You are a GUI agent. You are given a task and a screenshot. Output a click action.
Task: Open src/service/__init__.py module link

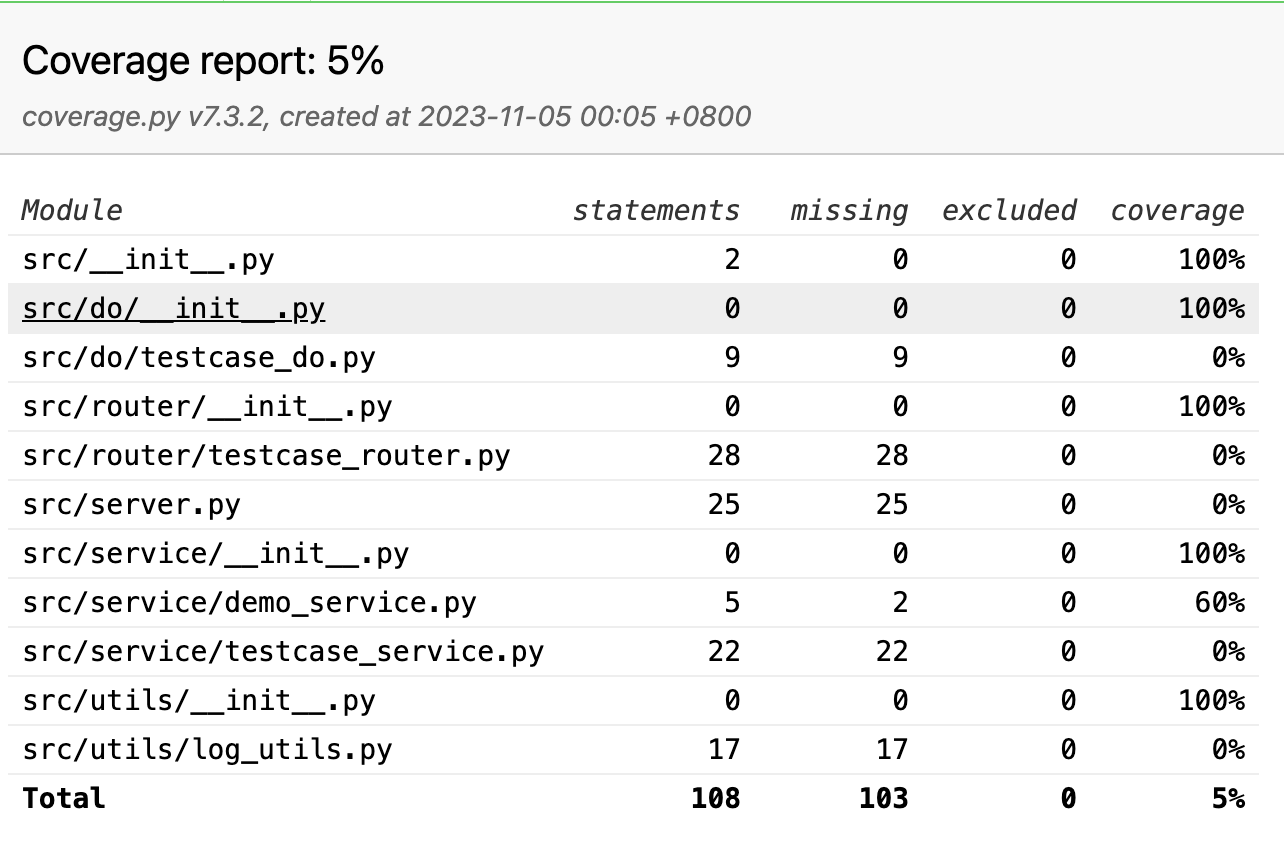coord(215,554)
